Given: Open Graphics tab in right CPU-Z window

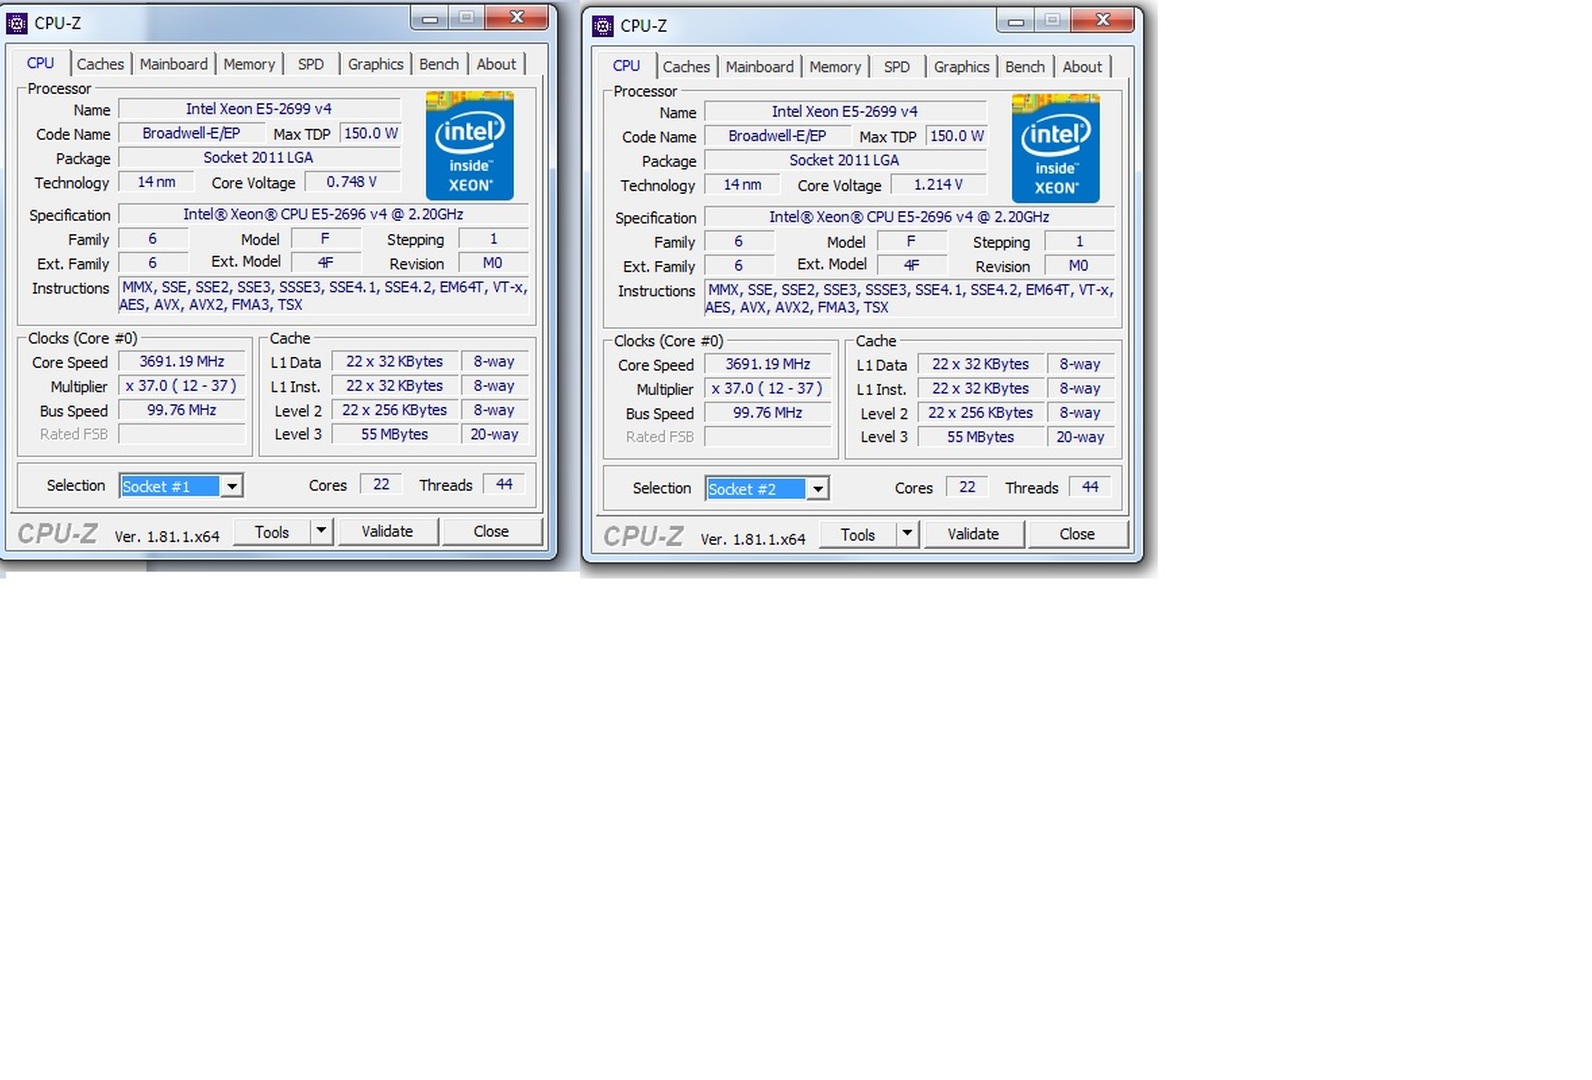Looking at the screenshot, I should (x=962, y=67).
